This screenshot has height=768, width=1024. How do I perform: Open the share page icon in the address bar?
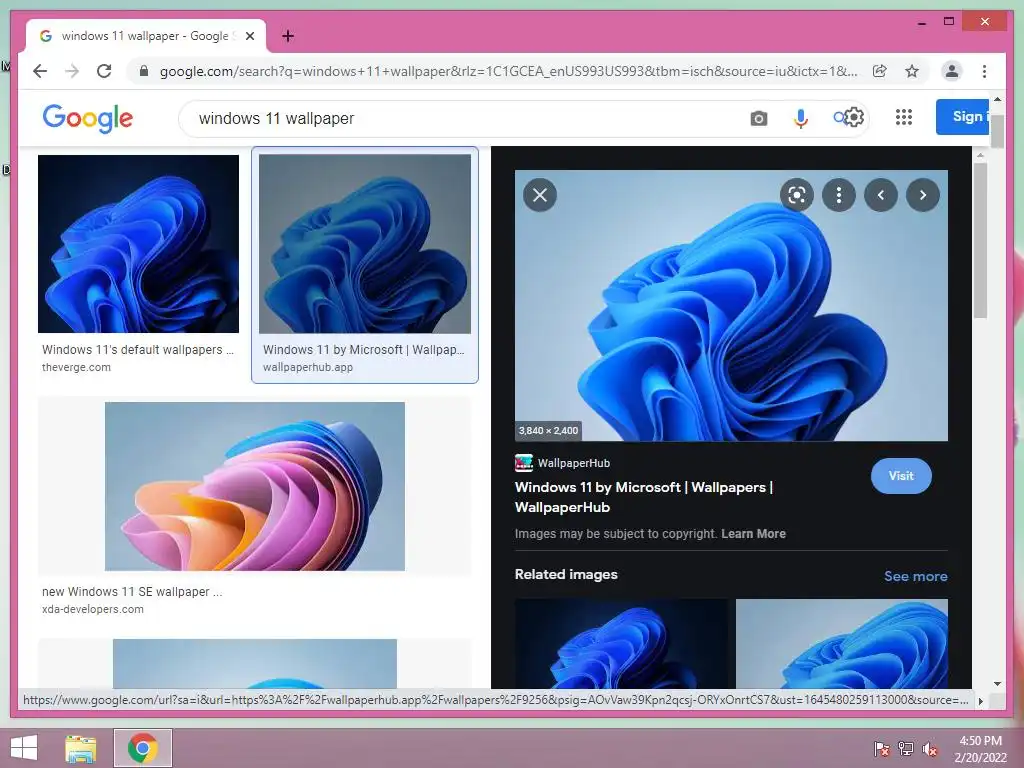point(880,71)
